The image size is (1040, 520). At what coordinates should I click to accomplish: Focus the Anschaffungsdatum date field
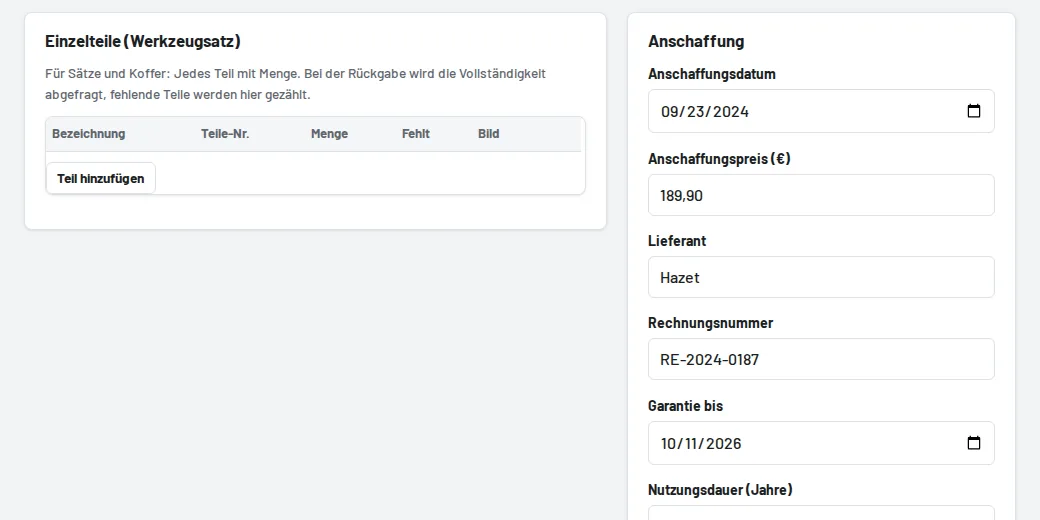pyautogui.click(x=821, y=111)
